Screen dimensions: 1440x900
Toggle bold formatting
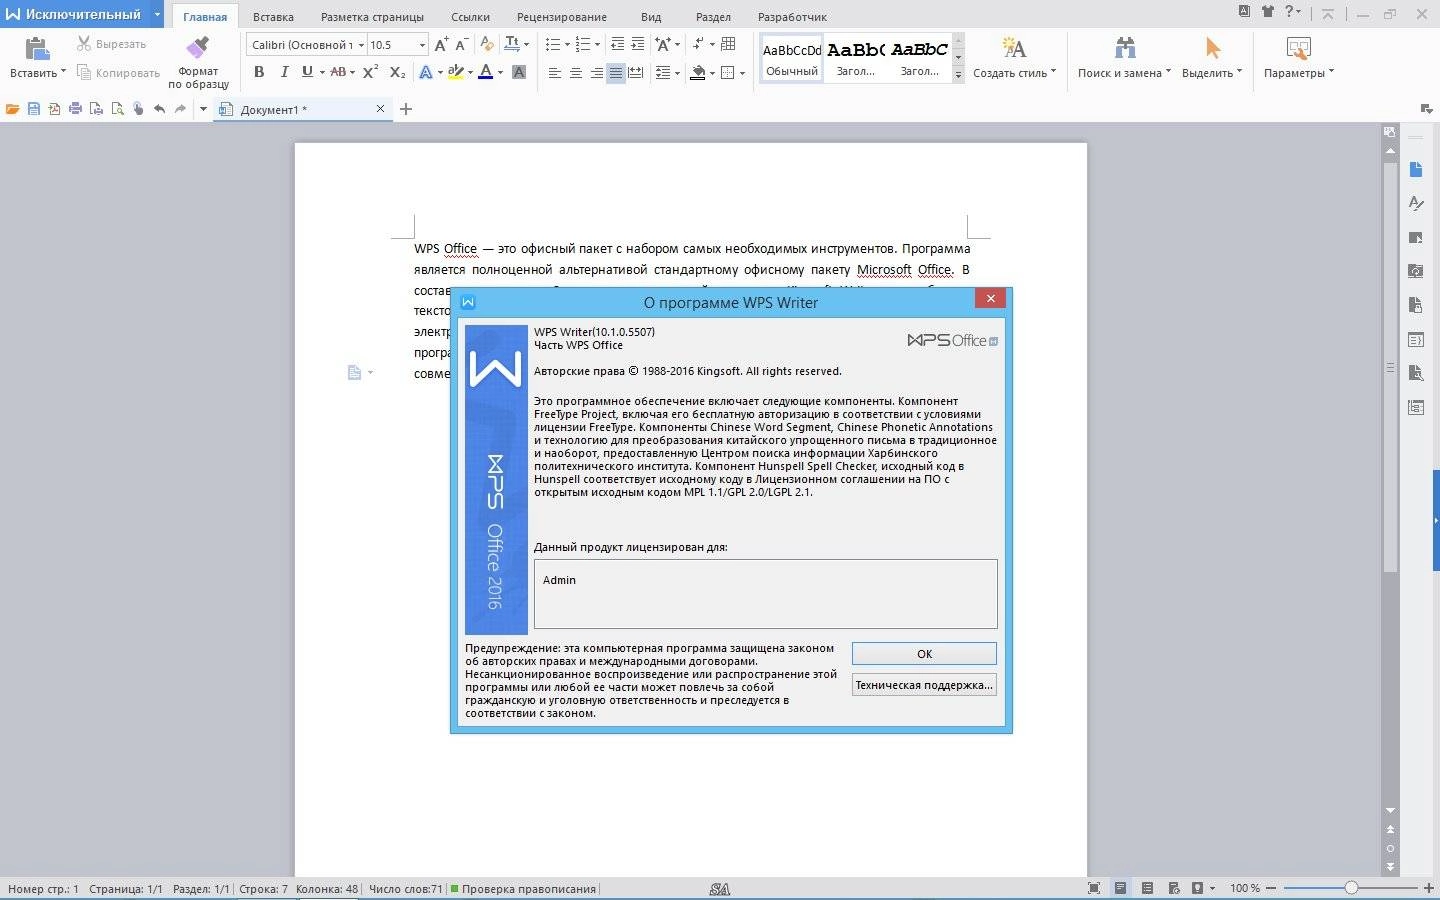(259, 72)
